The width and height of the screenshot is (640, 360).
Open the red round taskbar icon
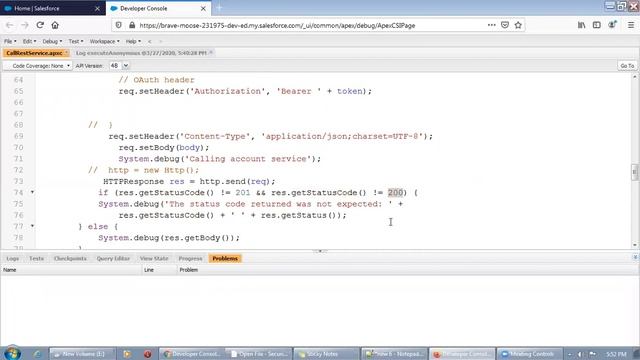(x=147, y=354)
